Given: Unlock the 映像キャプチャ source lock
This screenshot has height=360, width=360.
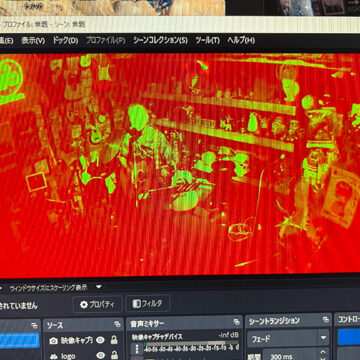Looking at the screenshot, I should click(114, 340).
